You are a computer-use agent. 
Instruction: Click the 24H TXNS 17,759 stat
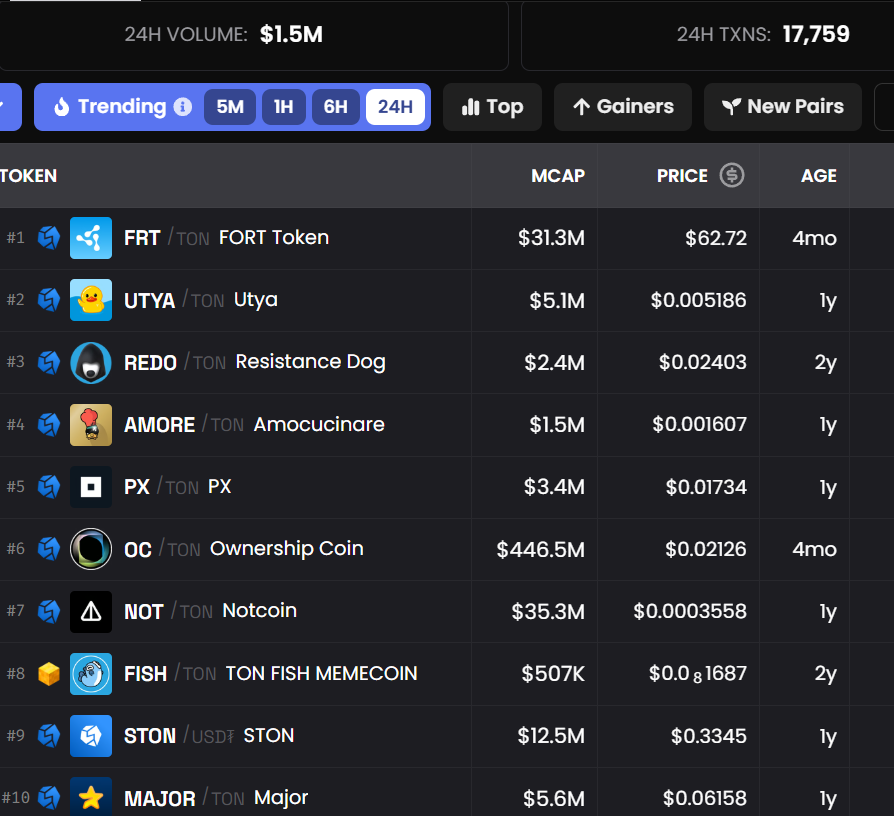coord(763,34)
